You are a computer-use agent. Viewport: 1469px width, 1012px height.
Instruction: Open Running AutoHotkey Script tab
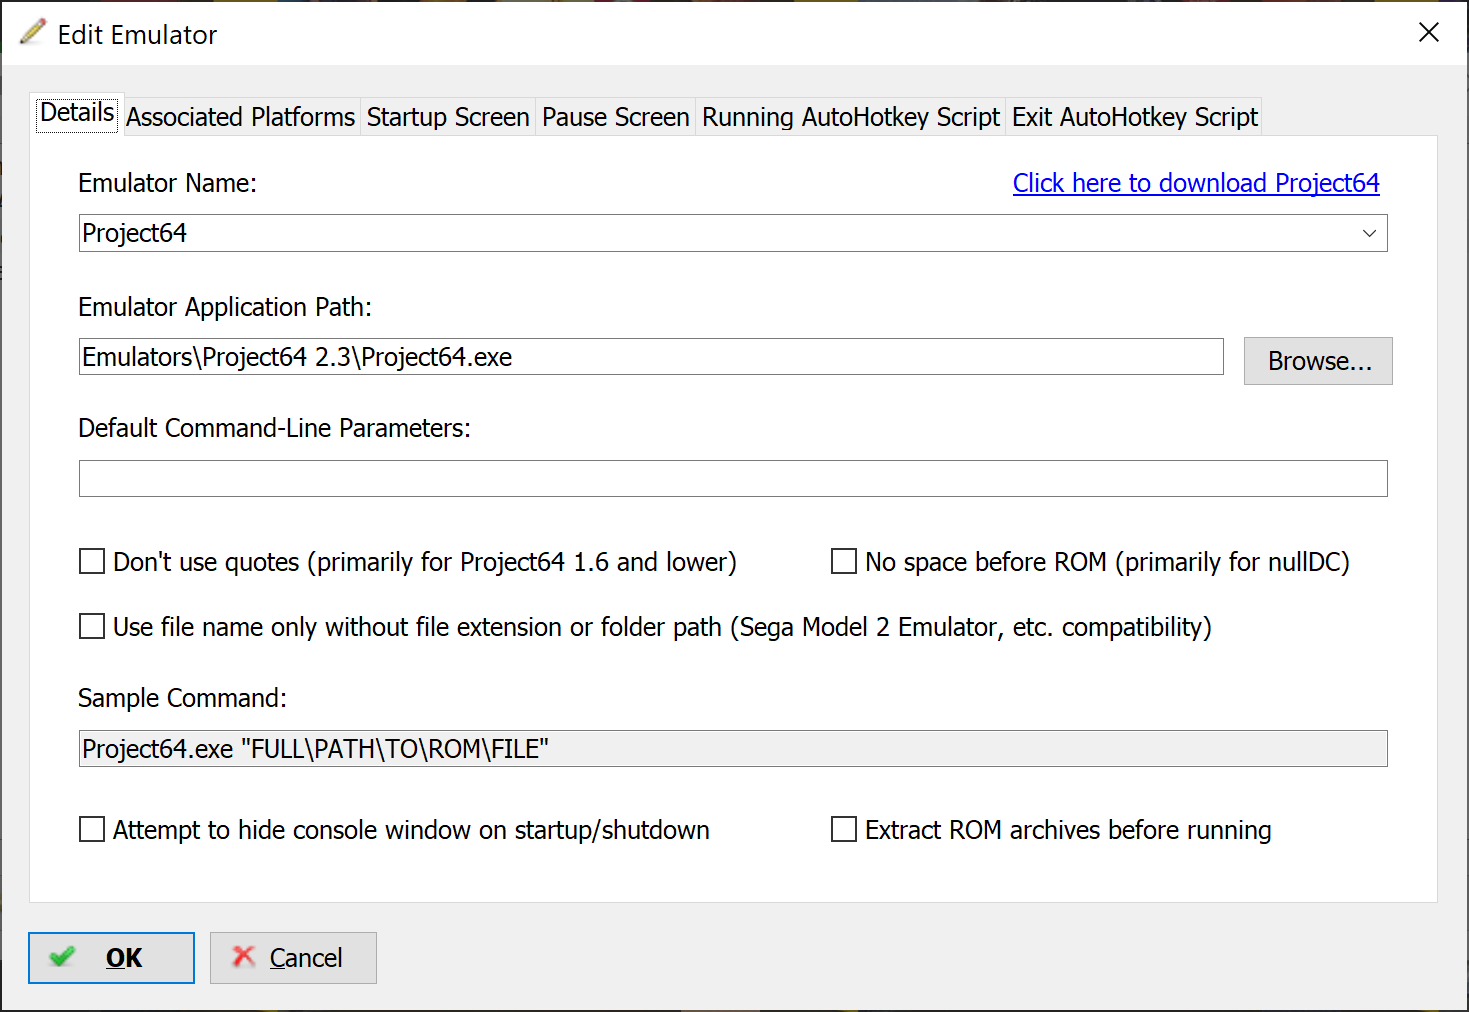tap(851, 117)
